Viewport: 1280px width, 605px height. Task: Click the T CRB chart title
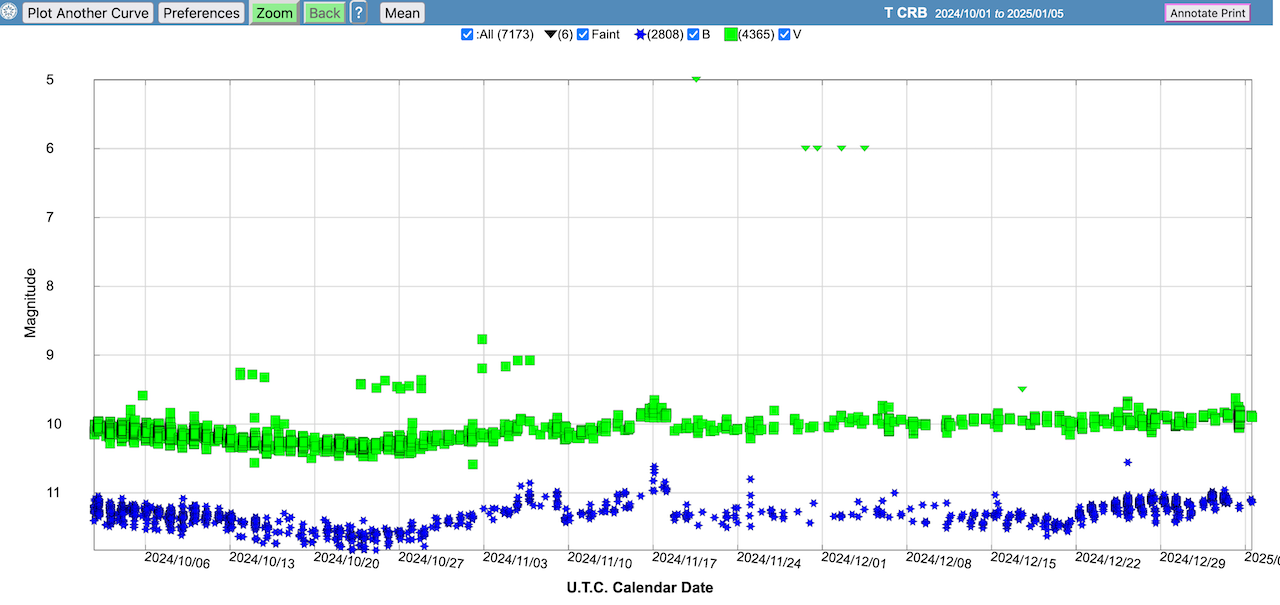(905, 13)
